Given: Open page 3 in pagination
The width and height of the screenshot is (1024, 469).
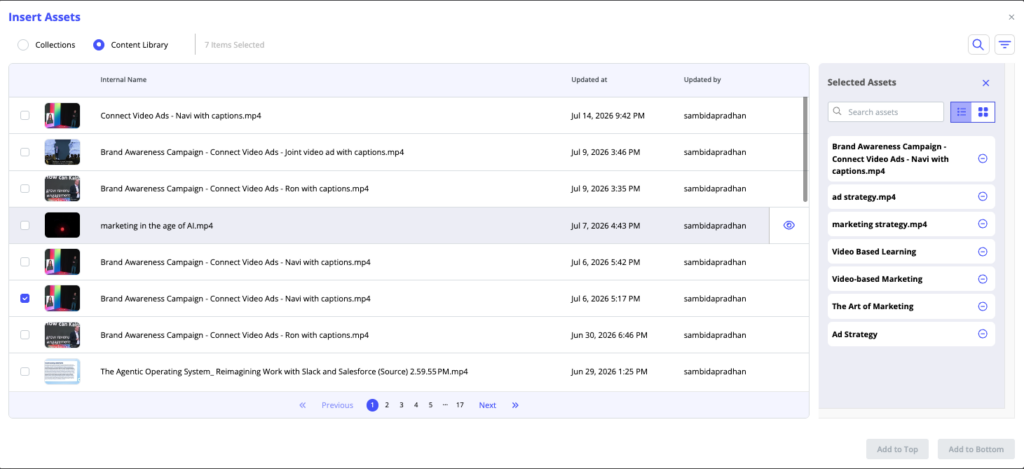Looking at the screenshot, I should 402,405.
